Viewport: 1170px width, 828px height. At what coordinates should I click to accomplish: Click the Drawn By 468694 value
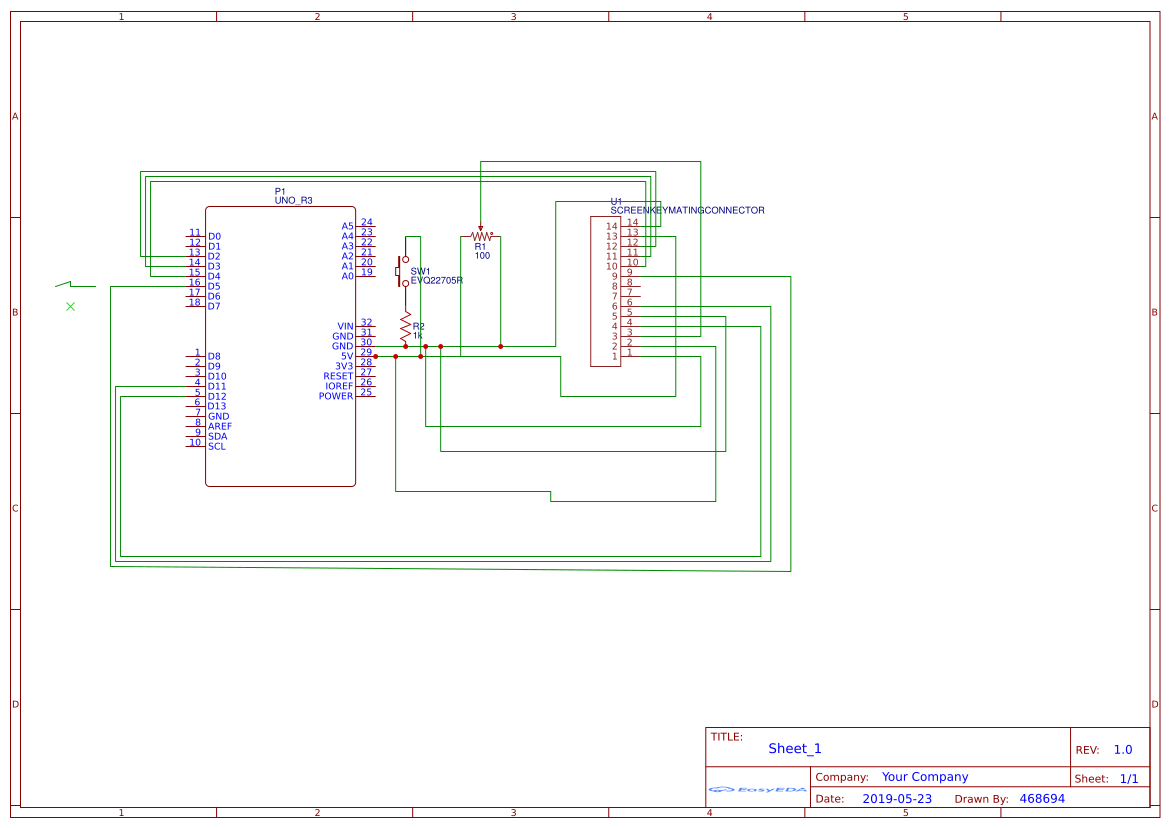click(x=1042, y=798)
